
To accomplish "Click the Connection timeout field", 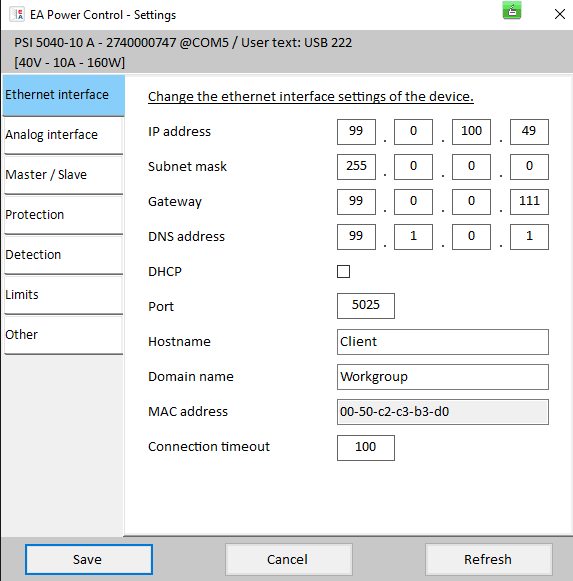I will point(366,448).
